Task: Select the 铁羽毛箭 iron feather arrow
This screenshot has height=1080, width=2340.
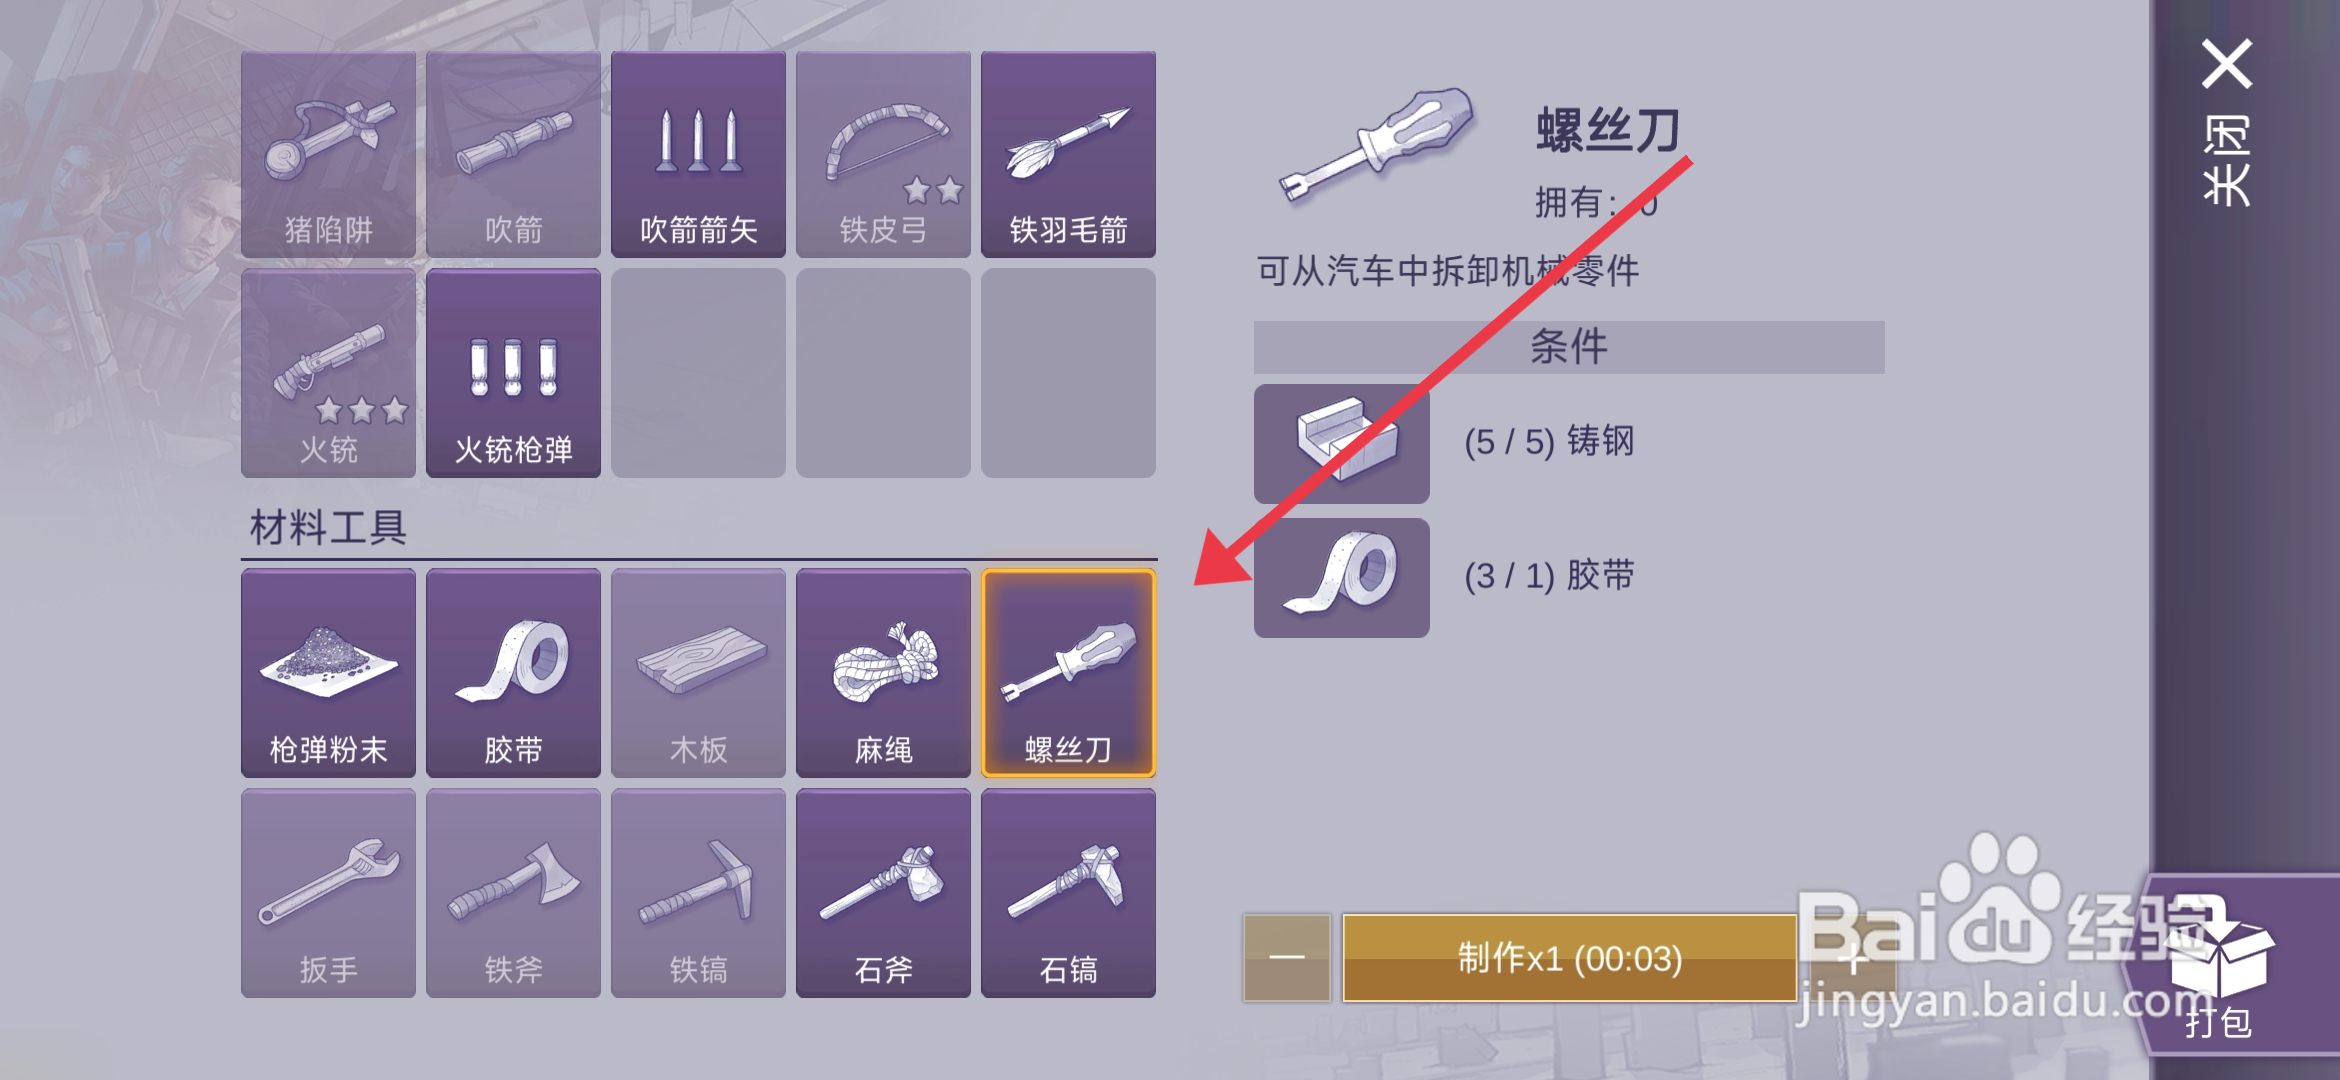Action: click(x=1068, y=155)
